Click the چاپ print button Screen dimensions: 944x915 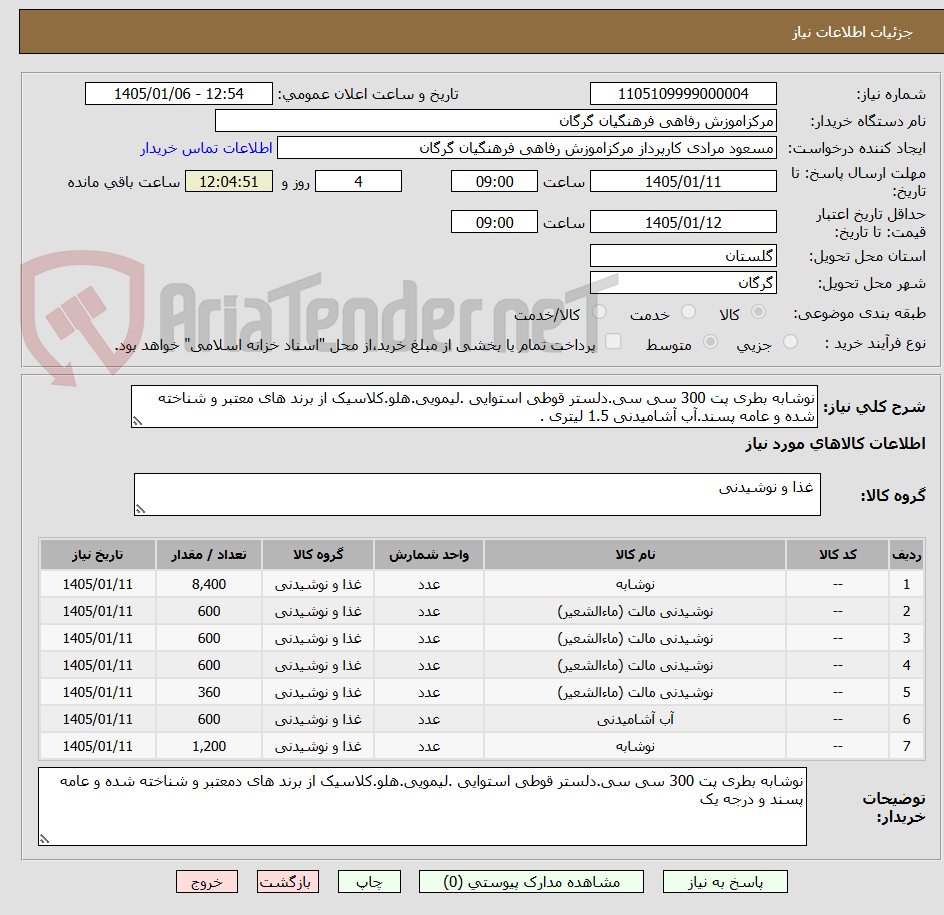[x=369, y=882]
